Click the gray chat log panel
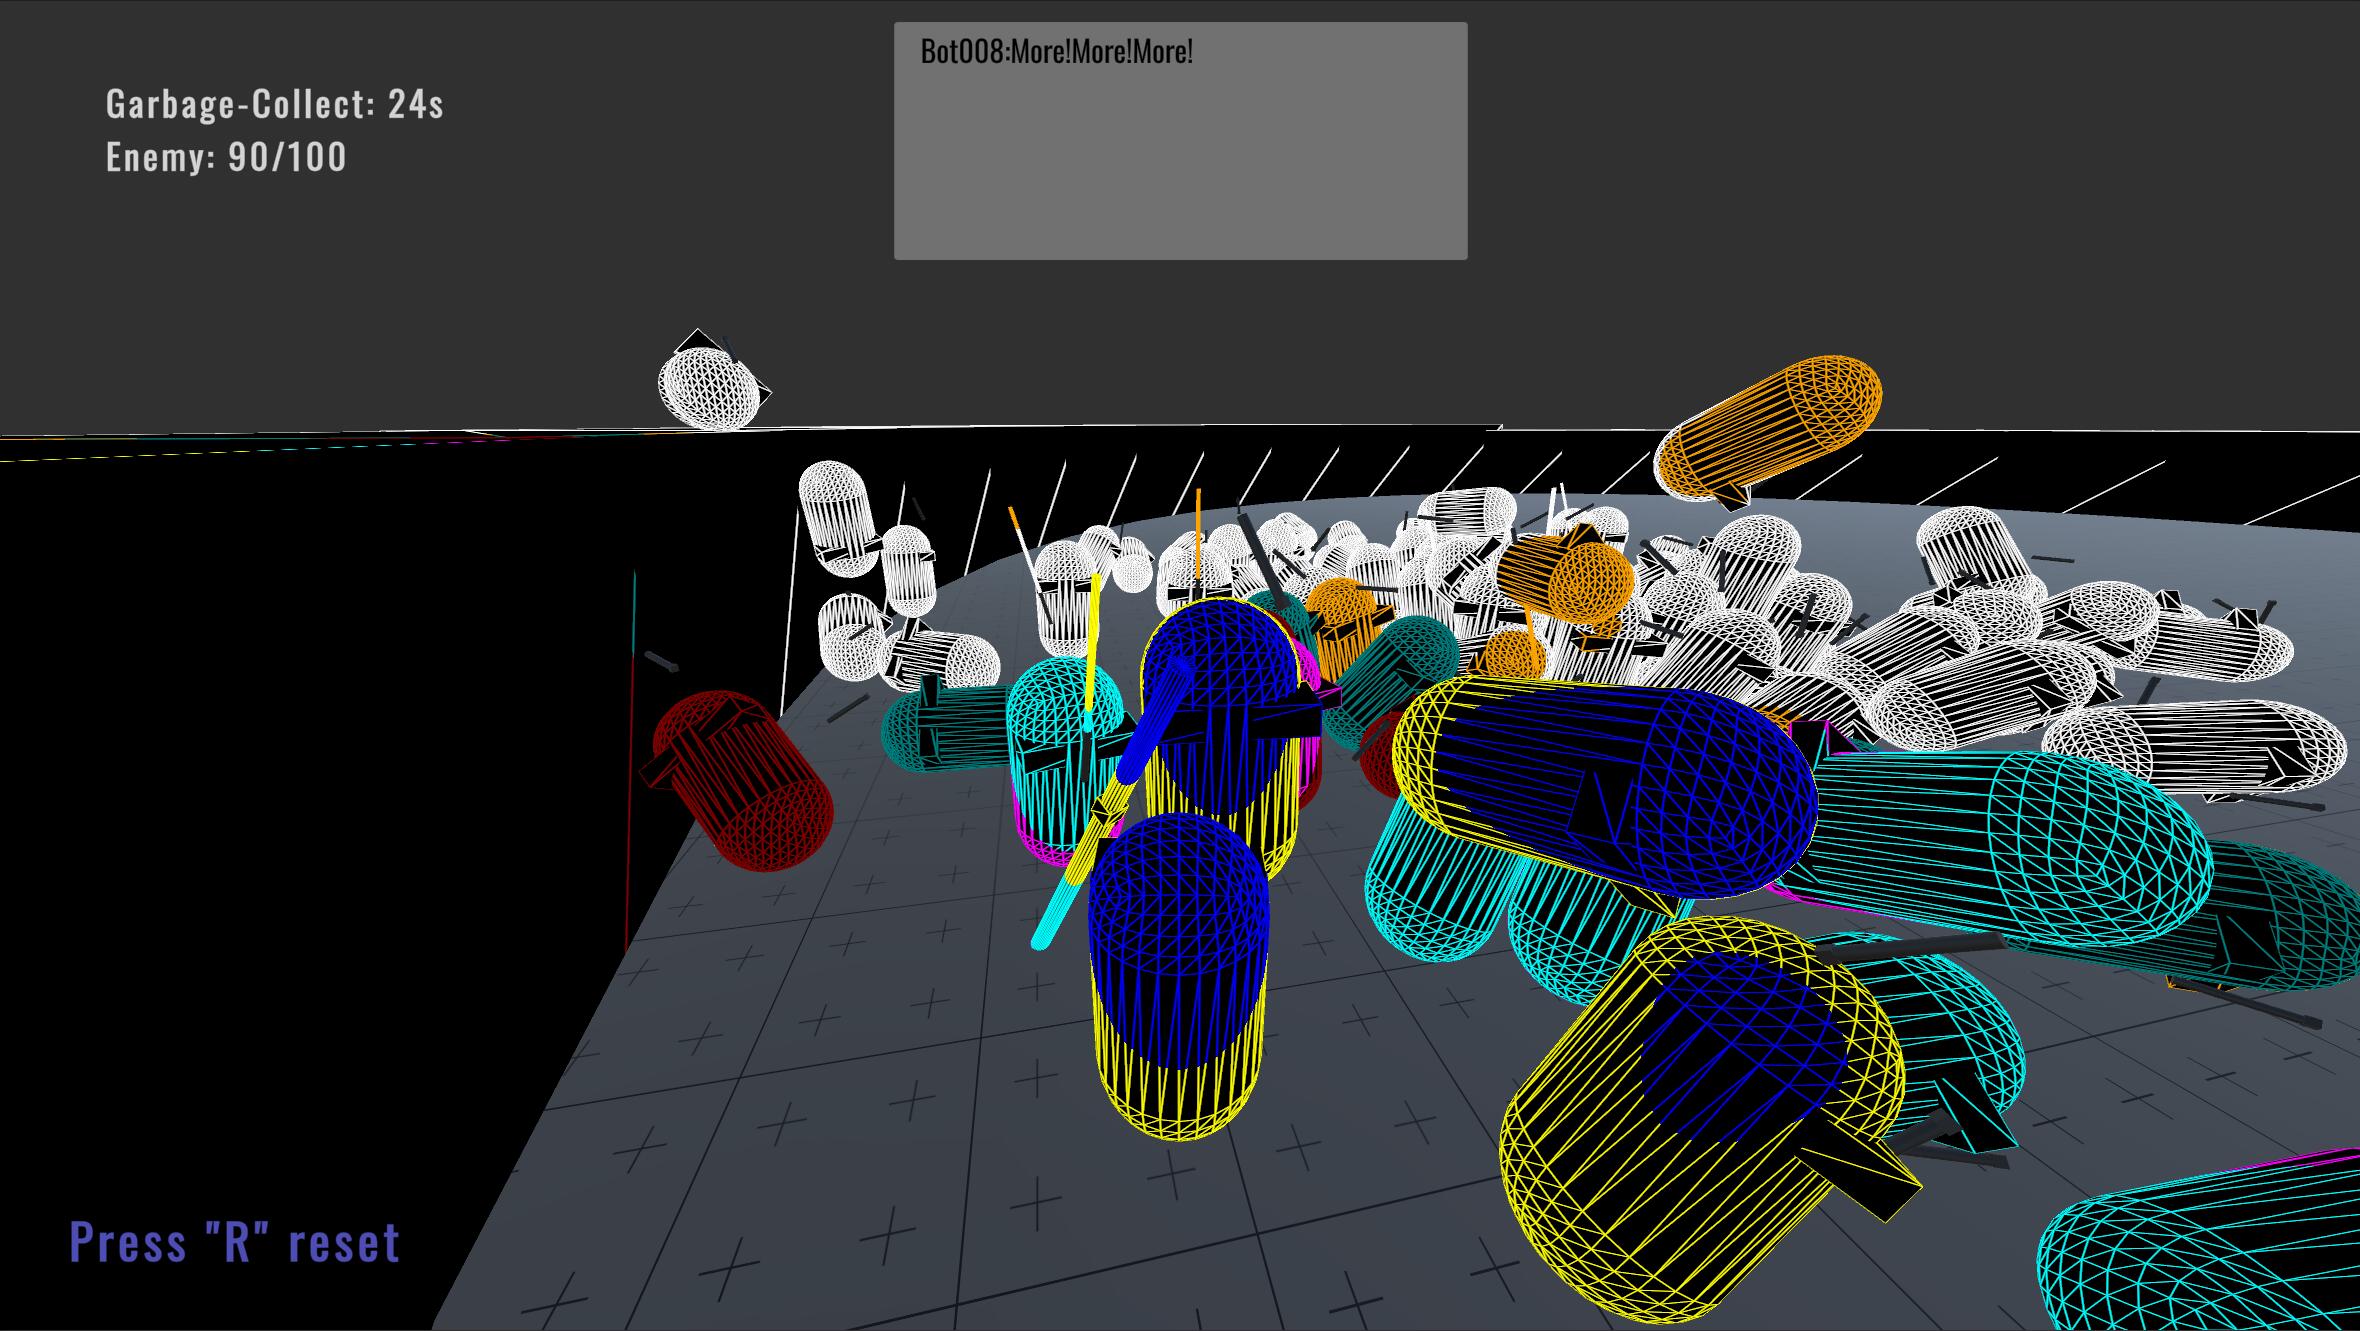The image size is (2360, 1331). [x=1180, y=160]
